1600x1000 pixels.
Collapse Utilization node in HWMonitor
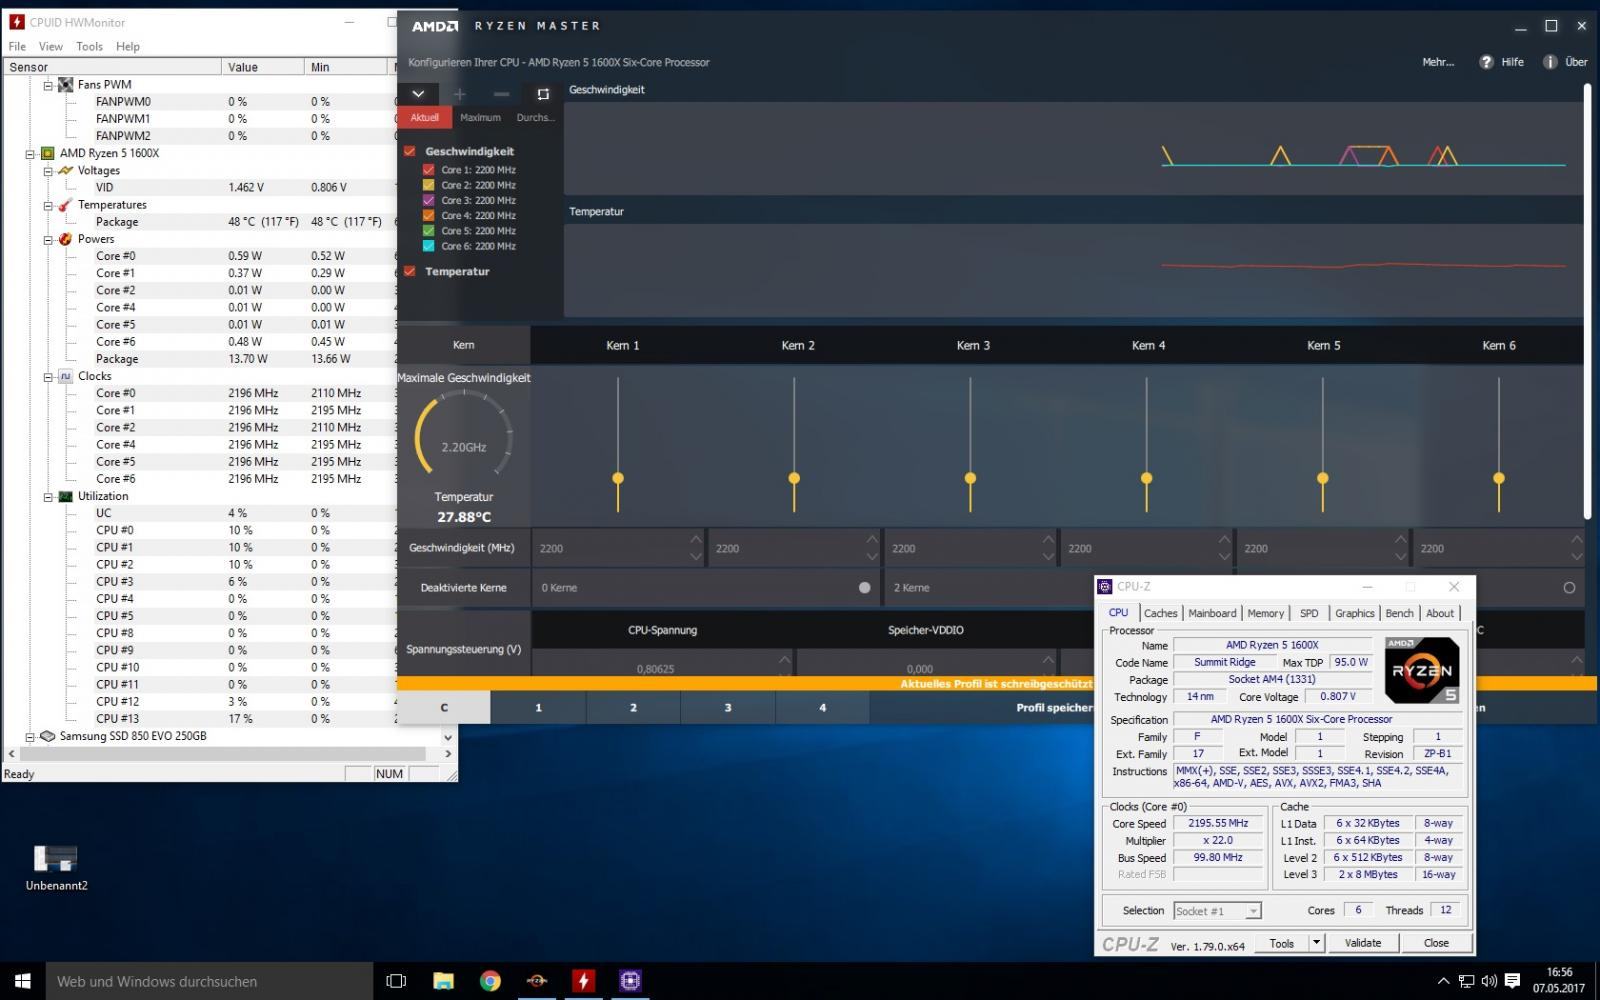(48, 497)
